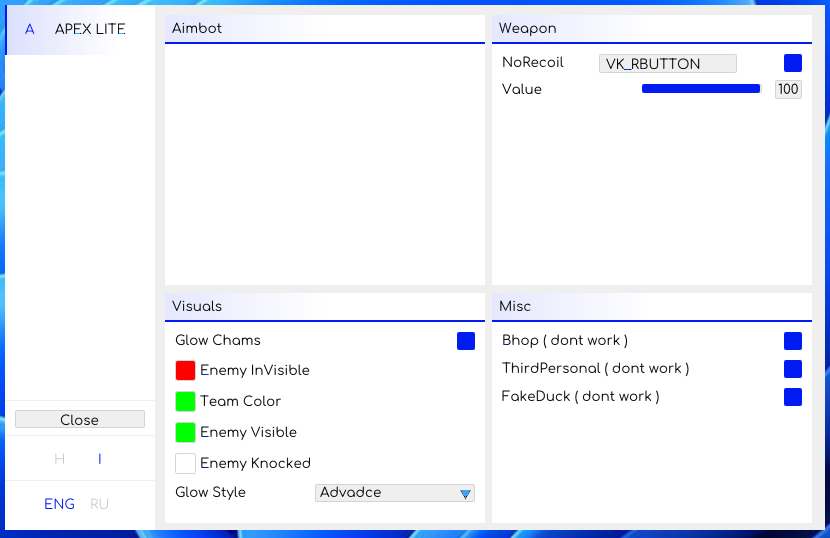The width and height of the screenshot is (830, 538).
Task: Click the 'I' option in sidebar
Action: 100,460
